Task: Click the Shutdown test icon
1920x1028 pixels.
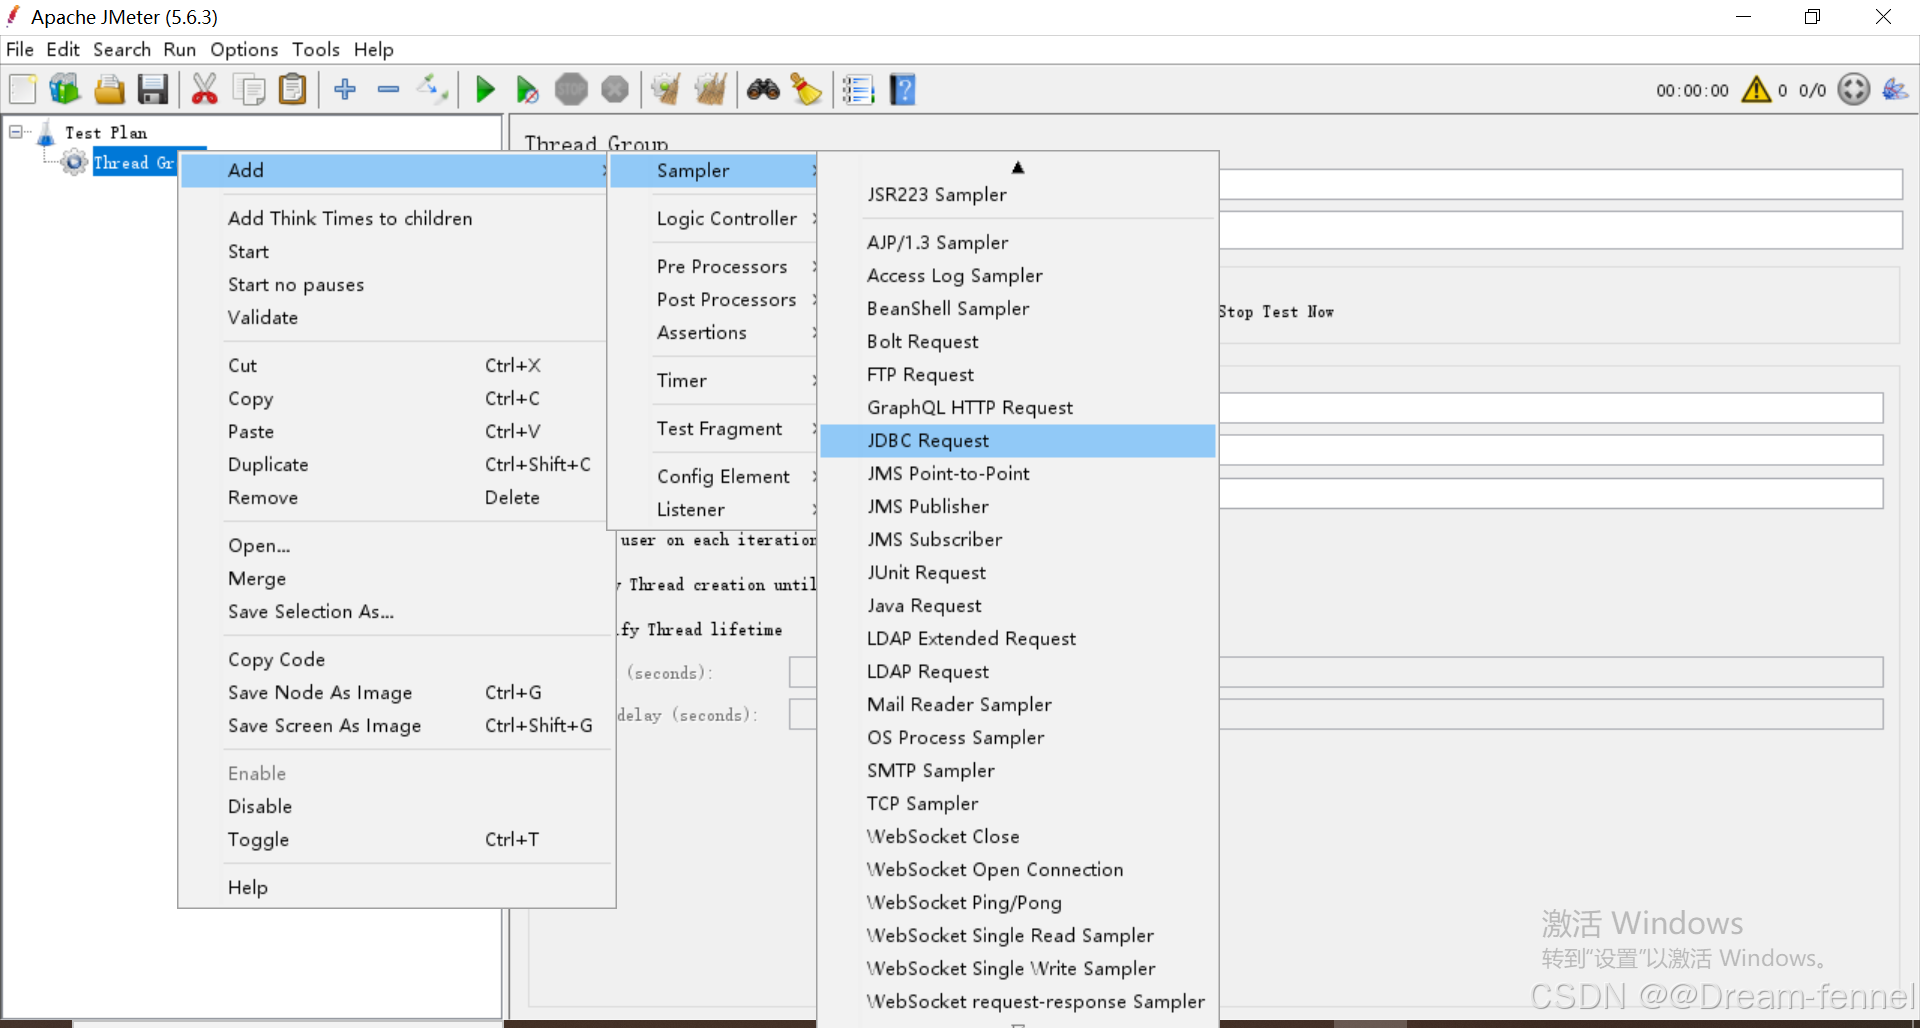Action: (615, 90)
